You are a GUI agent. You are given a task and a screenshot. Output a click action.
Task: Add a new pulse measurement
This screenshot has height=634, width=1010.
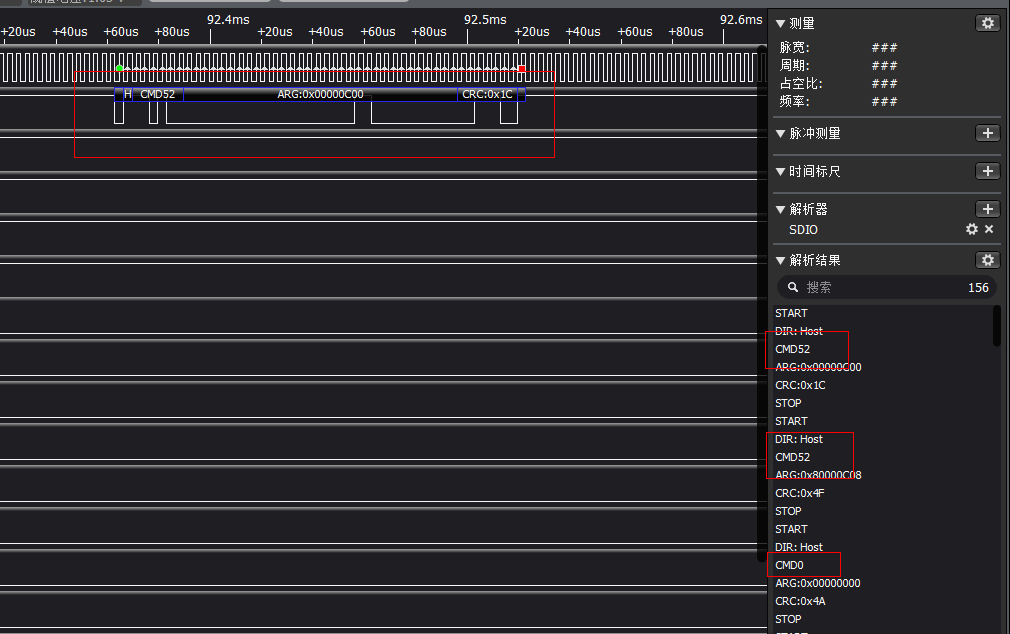tap(987, 133)
